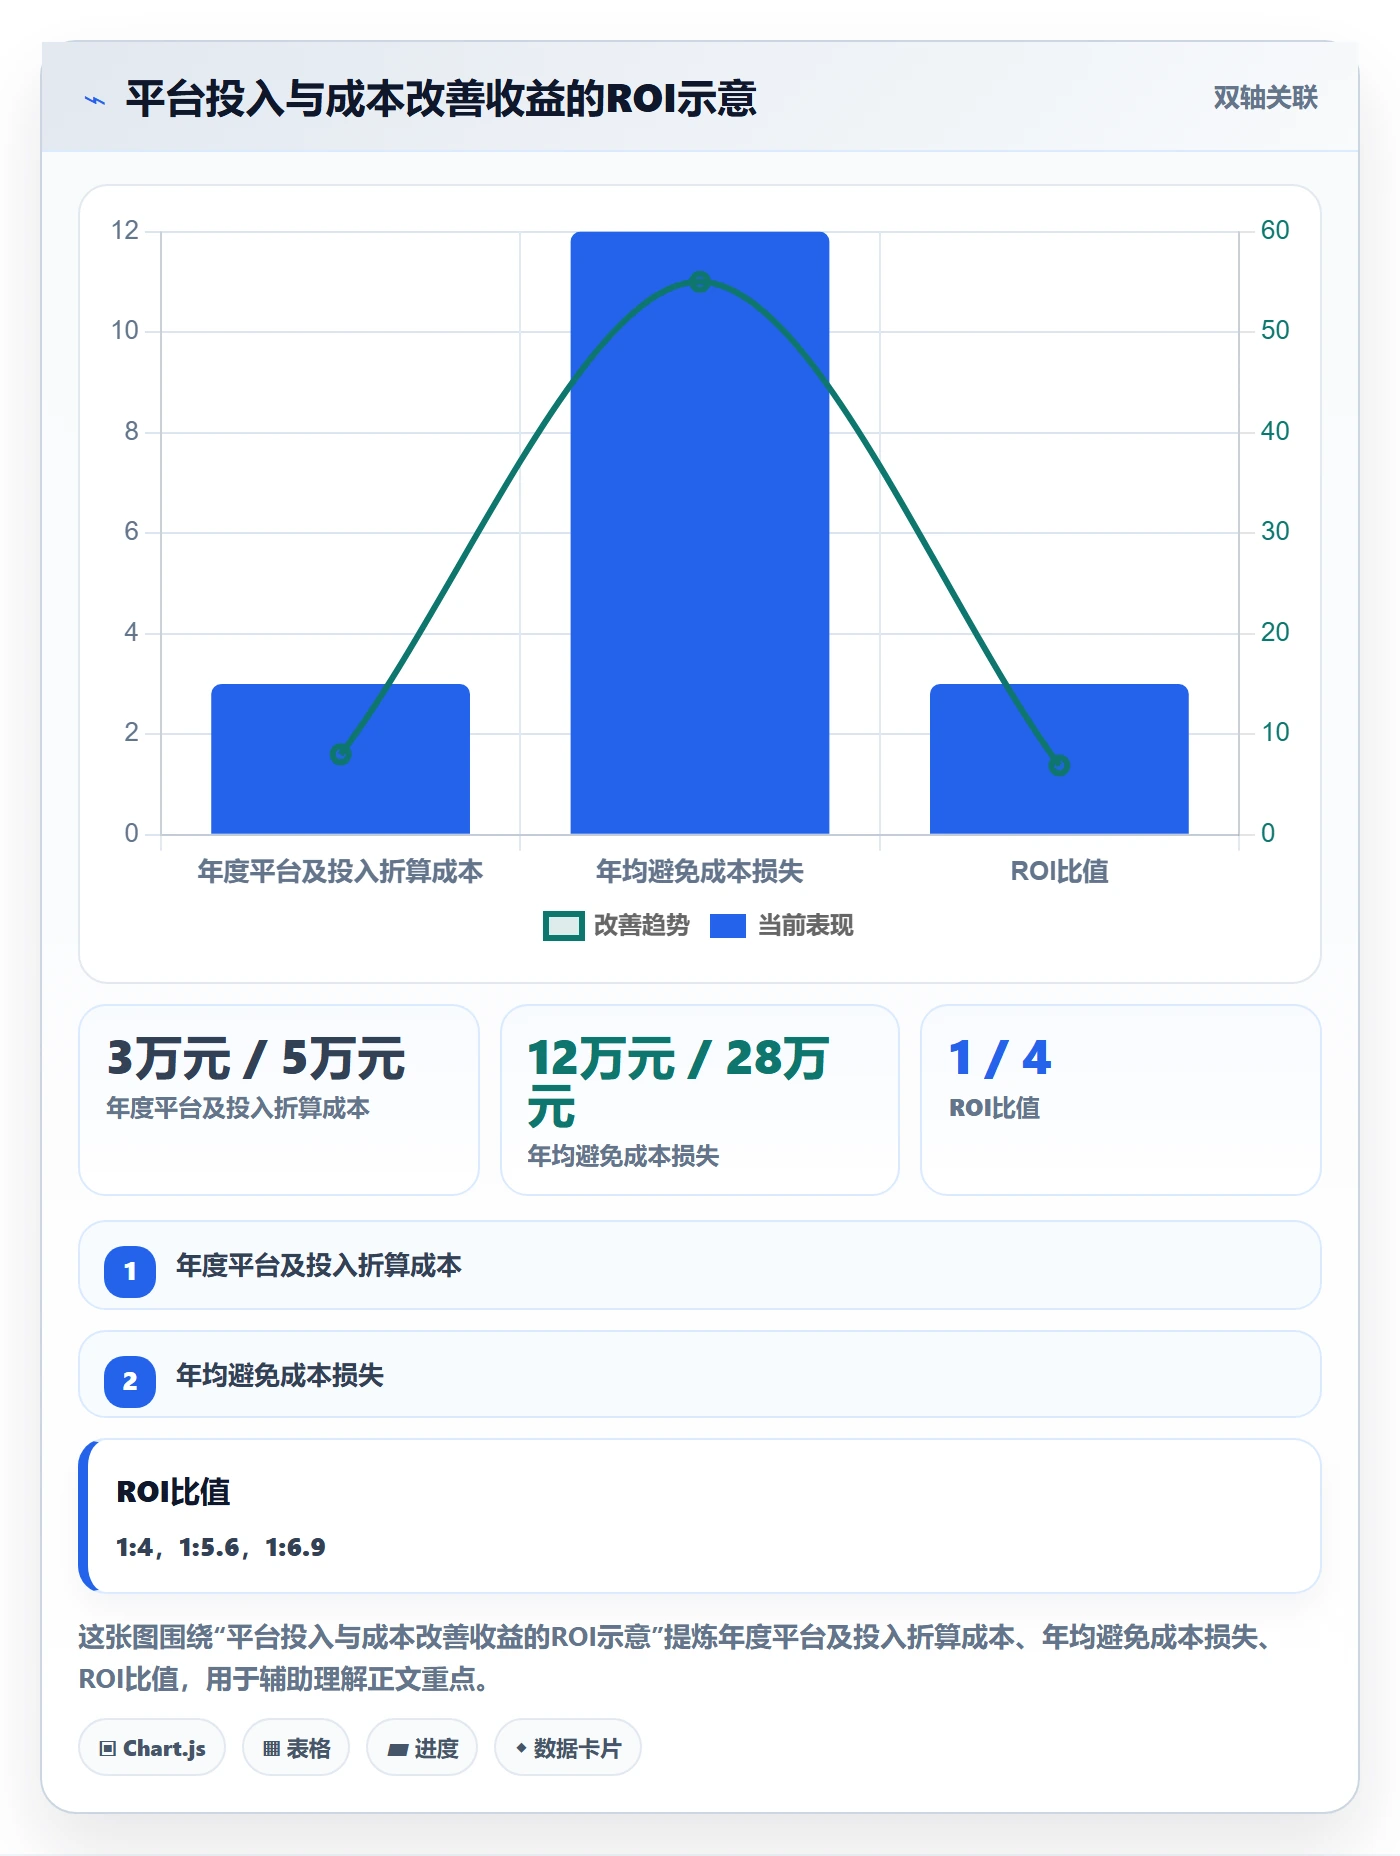Click the chart bar for ROI比值

pyautogui.click(x=1059, y=759)
